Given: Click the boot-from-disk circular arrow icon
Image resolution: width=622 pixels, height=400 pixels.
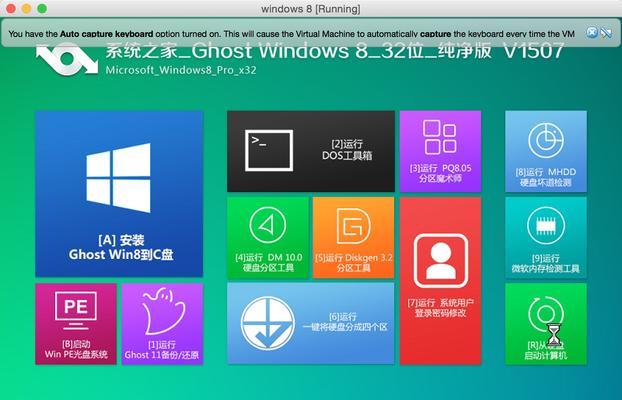Looking at the screenshot, I should click(x=545, y=314).
